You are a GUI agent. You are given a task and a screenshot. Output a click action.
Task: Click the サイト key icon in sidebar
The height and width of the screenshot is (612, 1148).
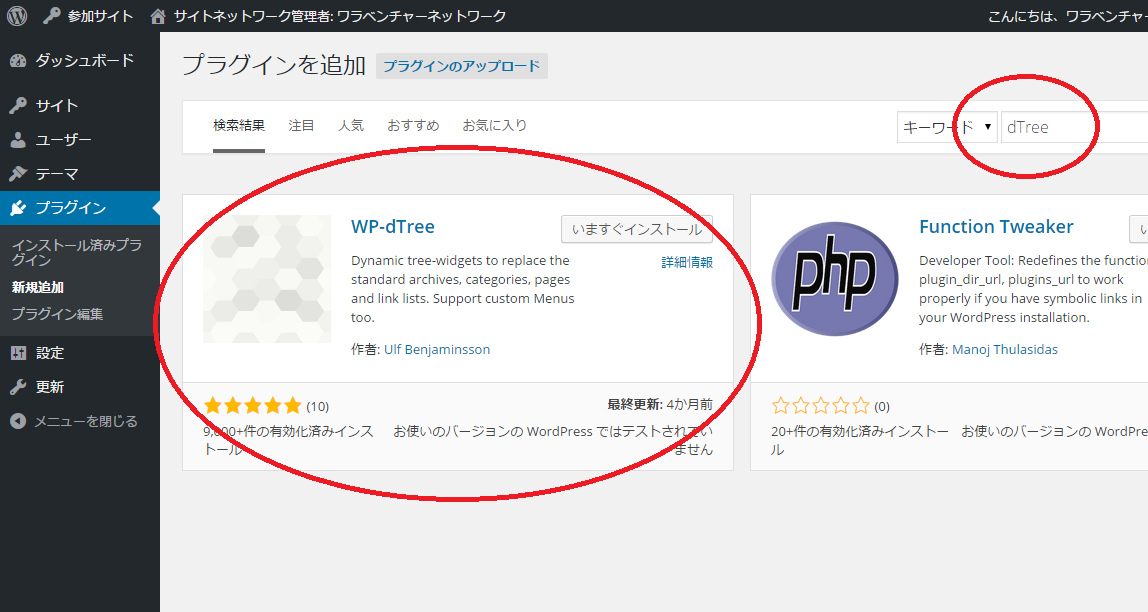coord(18,105)
